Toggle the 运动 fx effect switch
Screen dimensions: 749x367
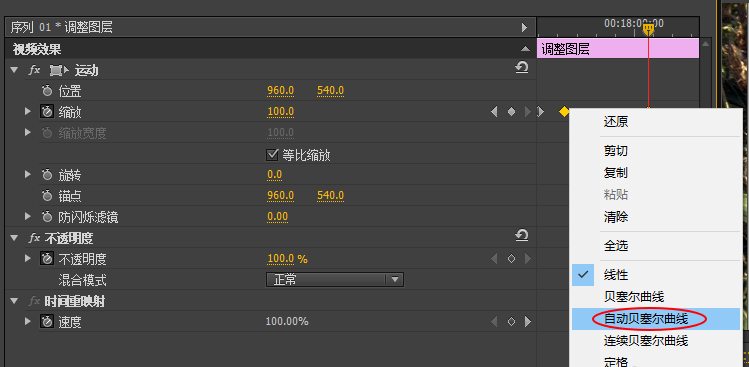tap(34, 70)
